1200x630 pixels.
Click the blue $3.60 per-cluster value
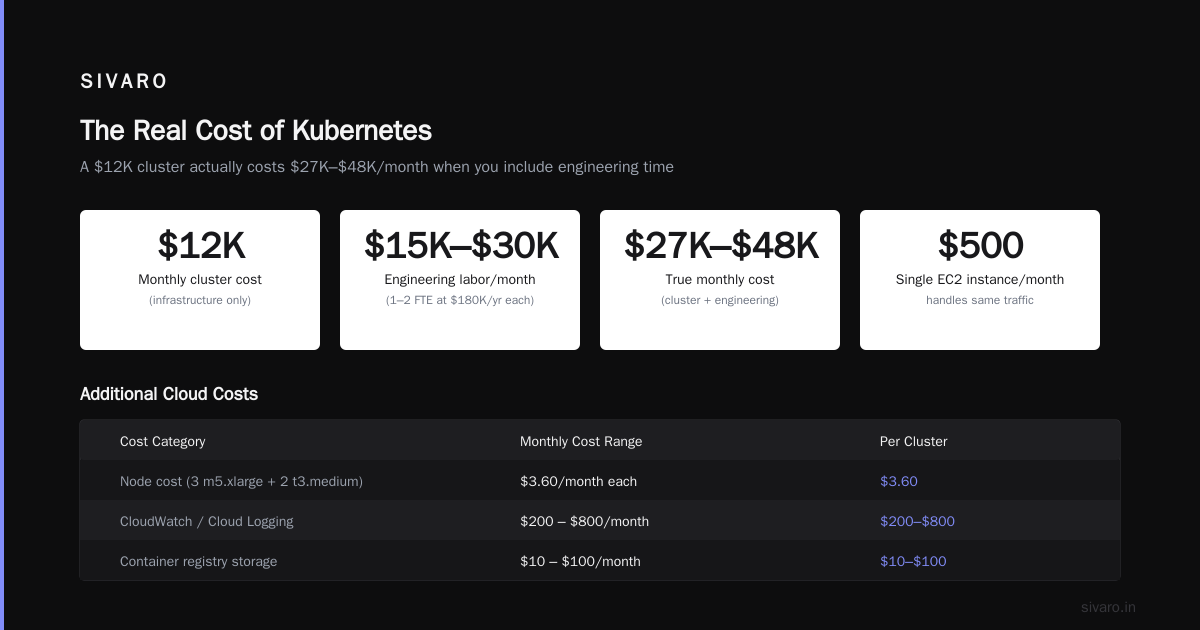click(899, 481)
